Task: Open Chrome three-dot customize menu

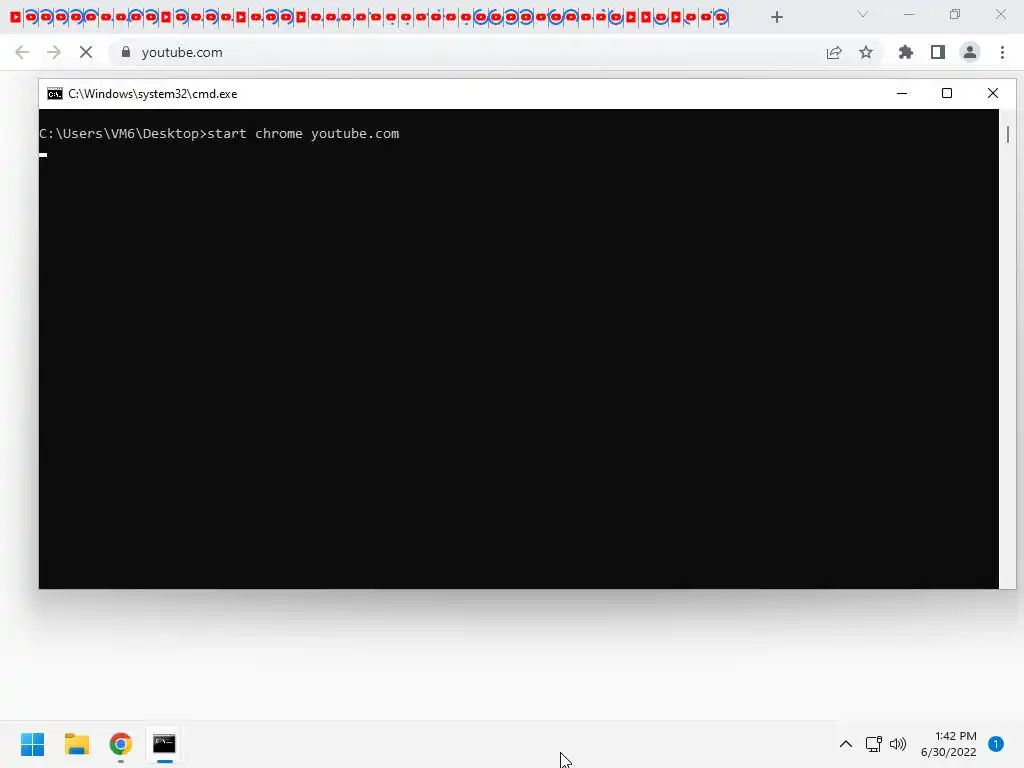Action: click(x=1002, y=52)
